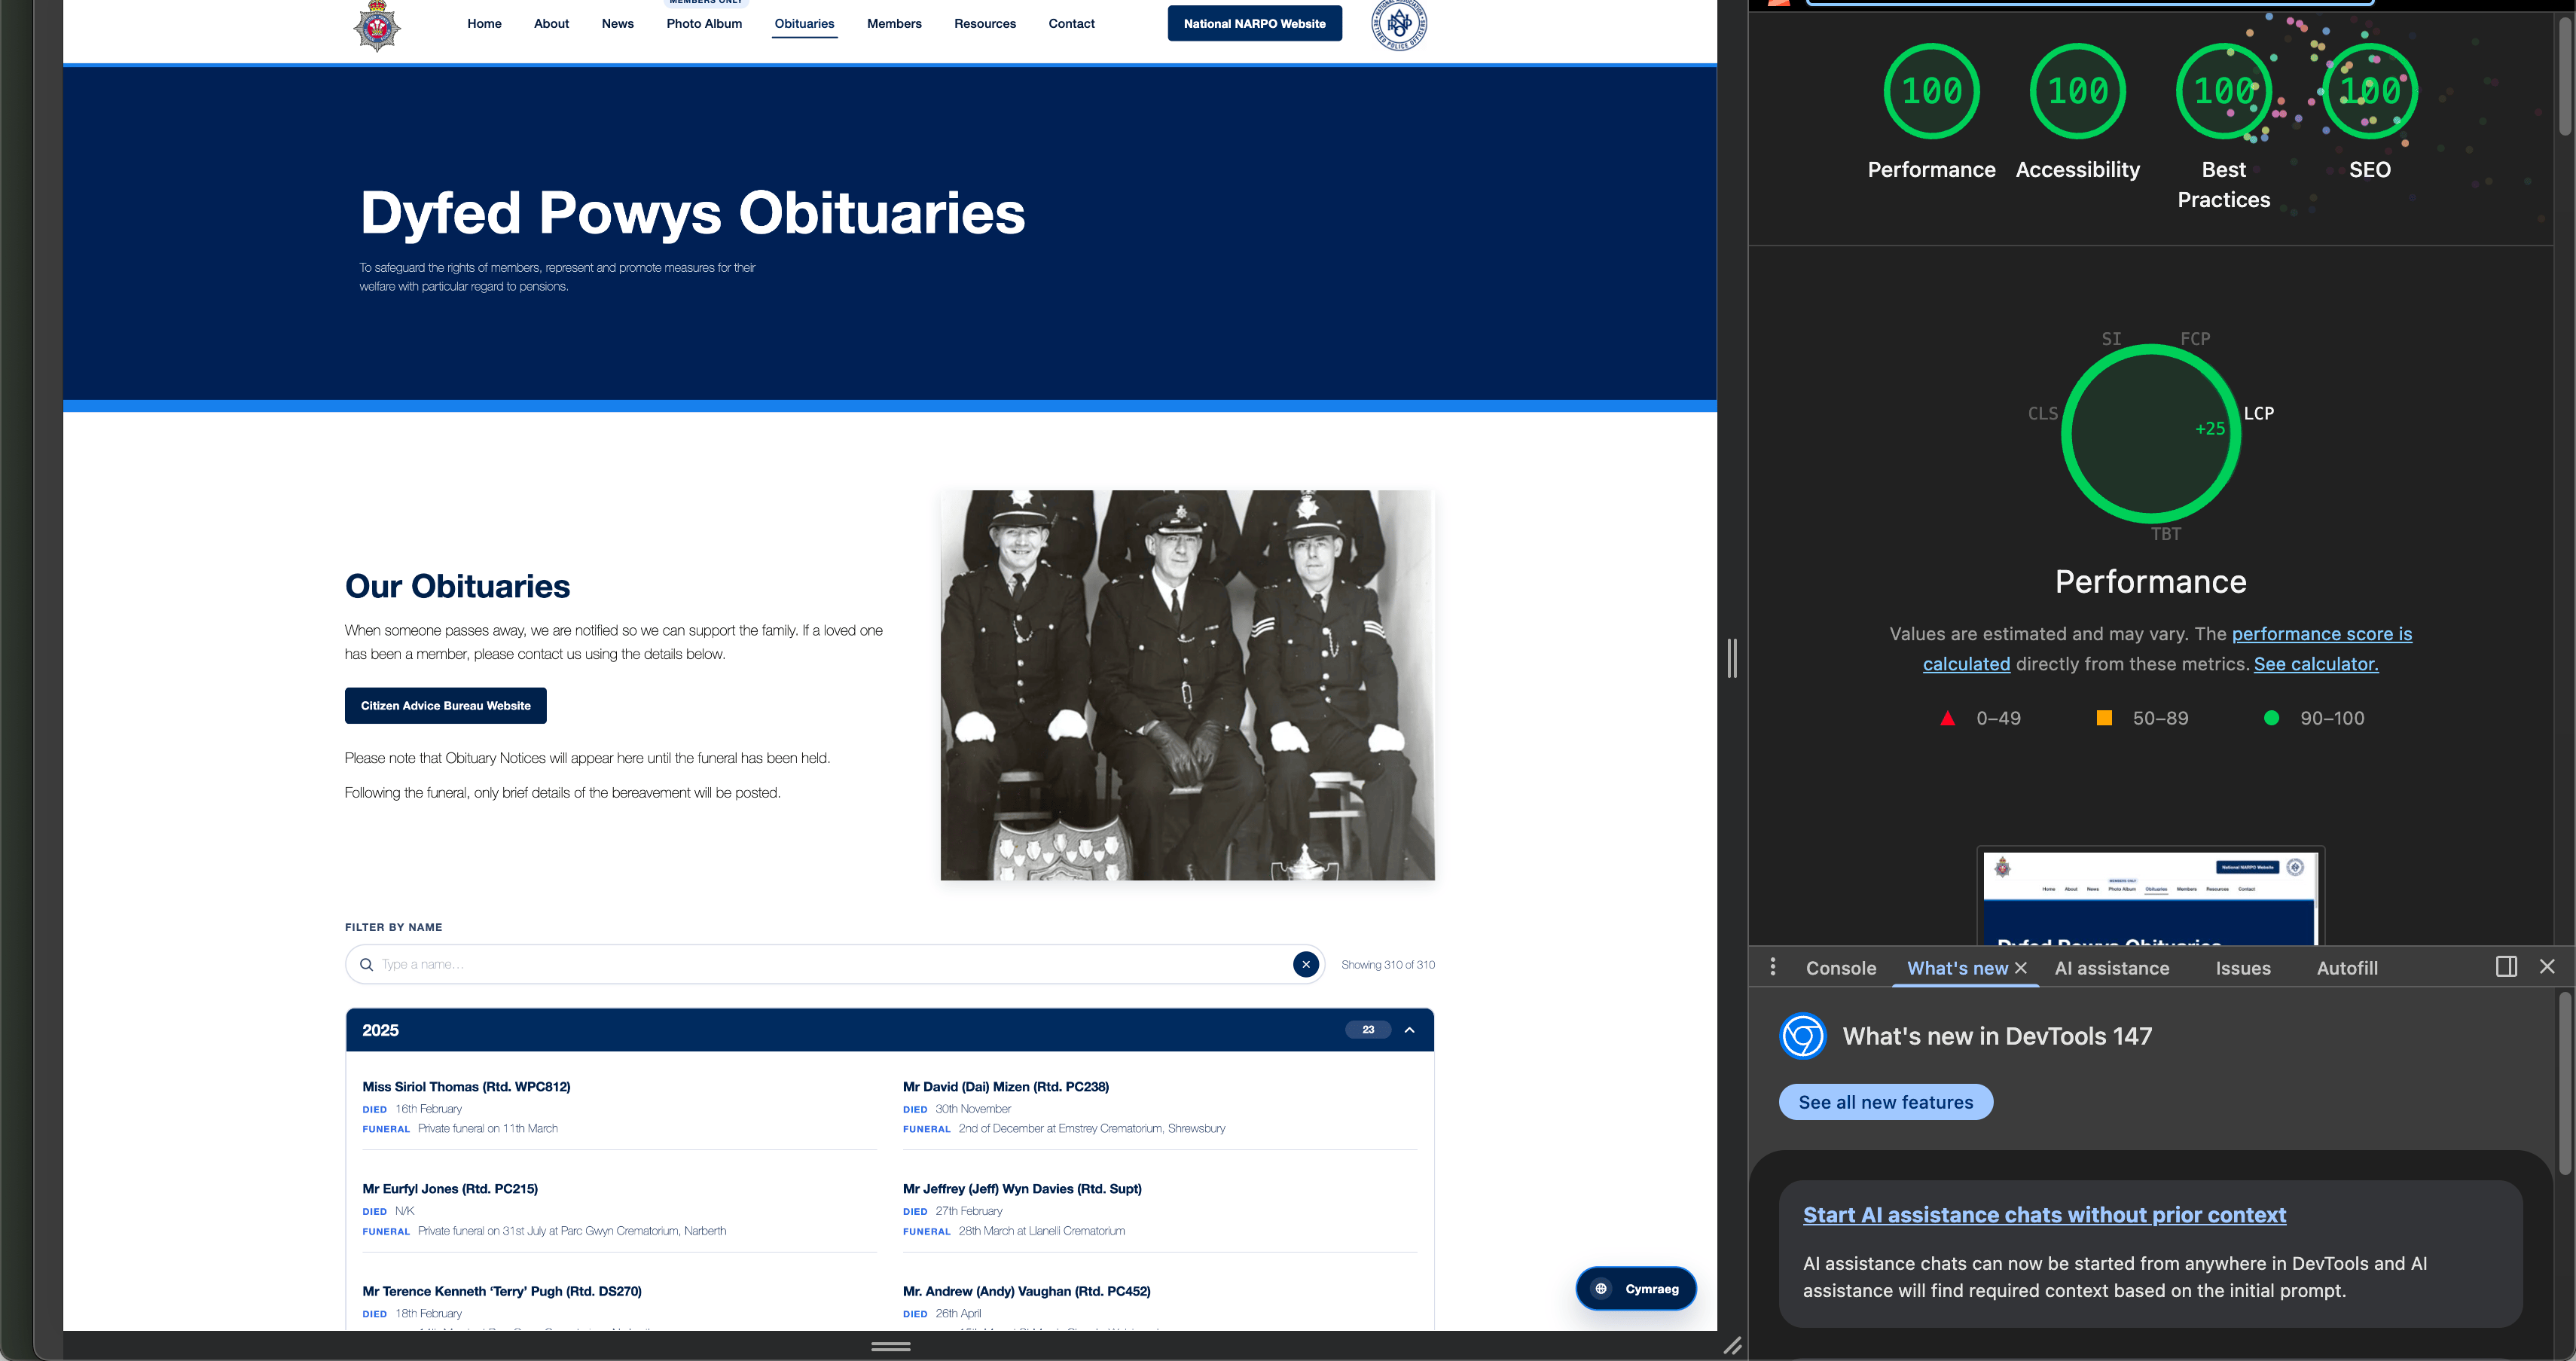The image size is (2576, 1361).
Task: Click the SEO 100 score gauge
Action: coord(2369,91)
